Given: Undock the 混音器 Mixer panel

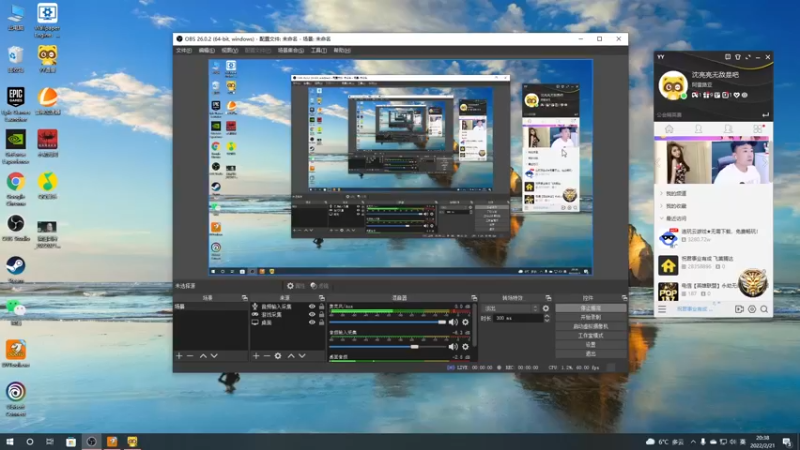Looking at the screenshot, I should click(474, 298).
